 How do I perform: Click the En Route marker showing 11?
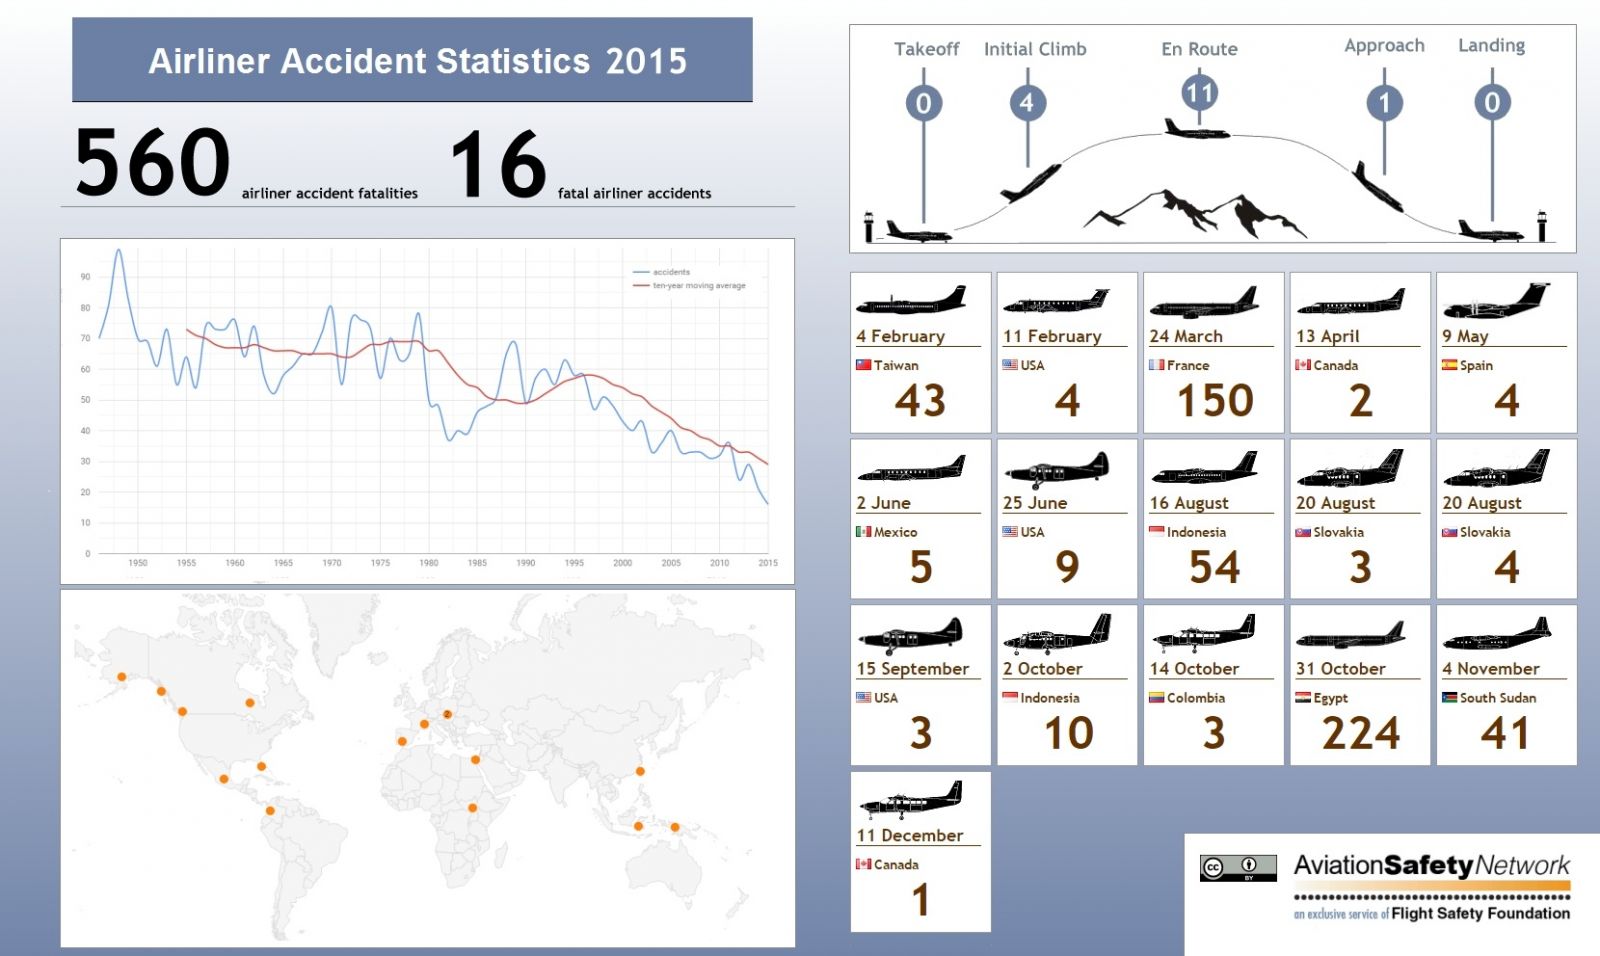(1198, 93)
